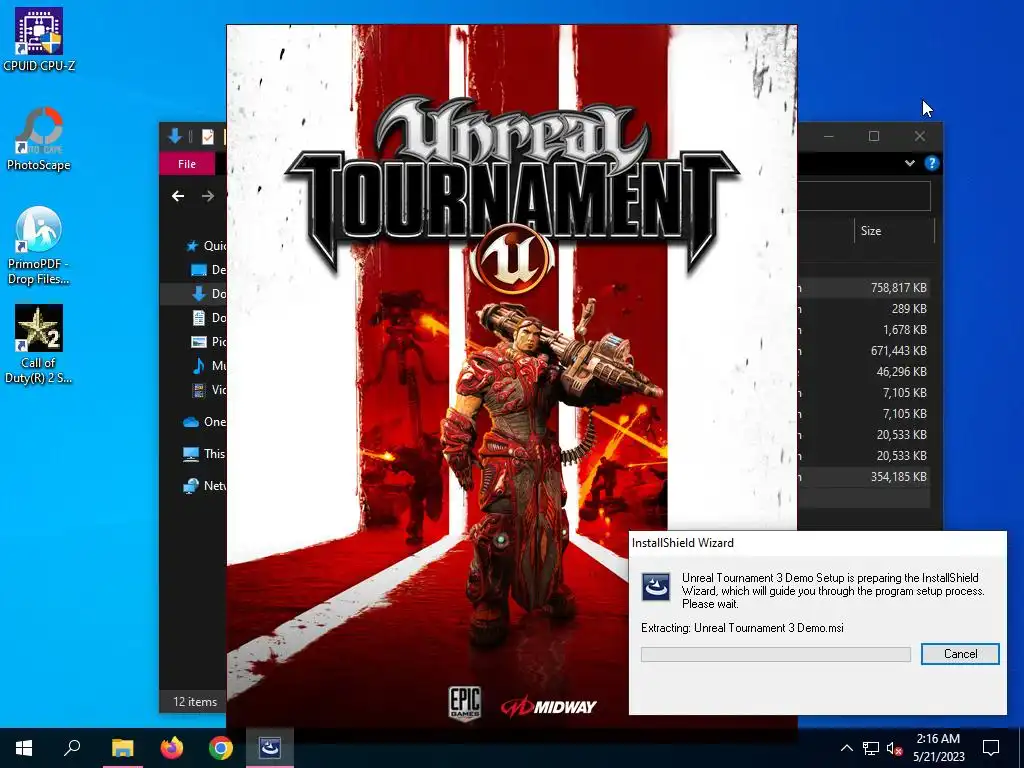Click the down-arrow icon in Explorer title bar
1024x768 pixels.
174,136
